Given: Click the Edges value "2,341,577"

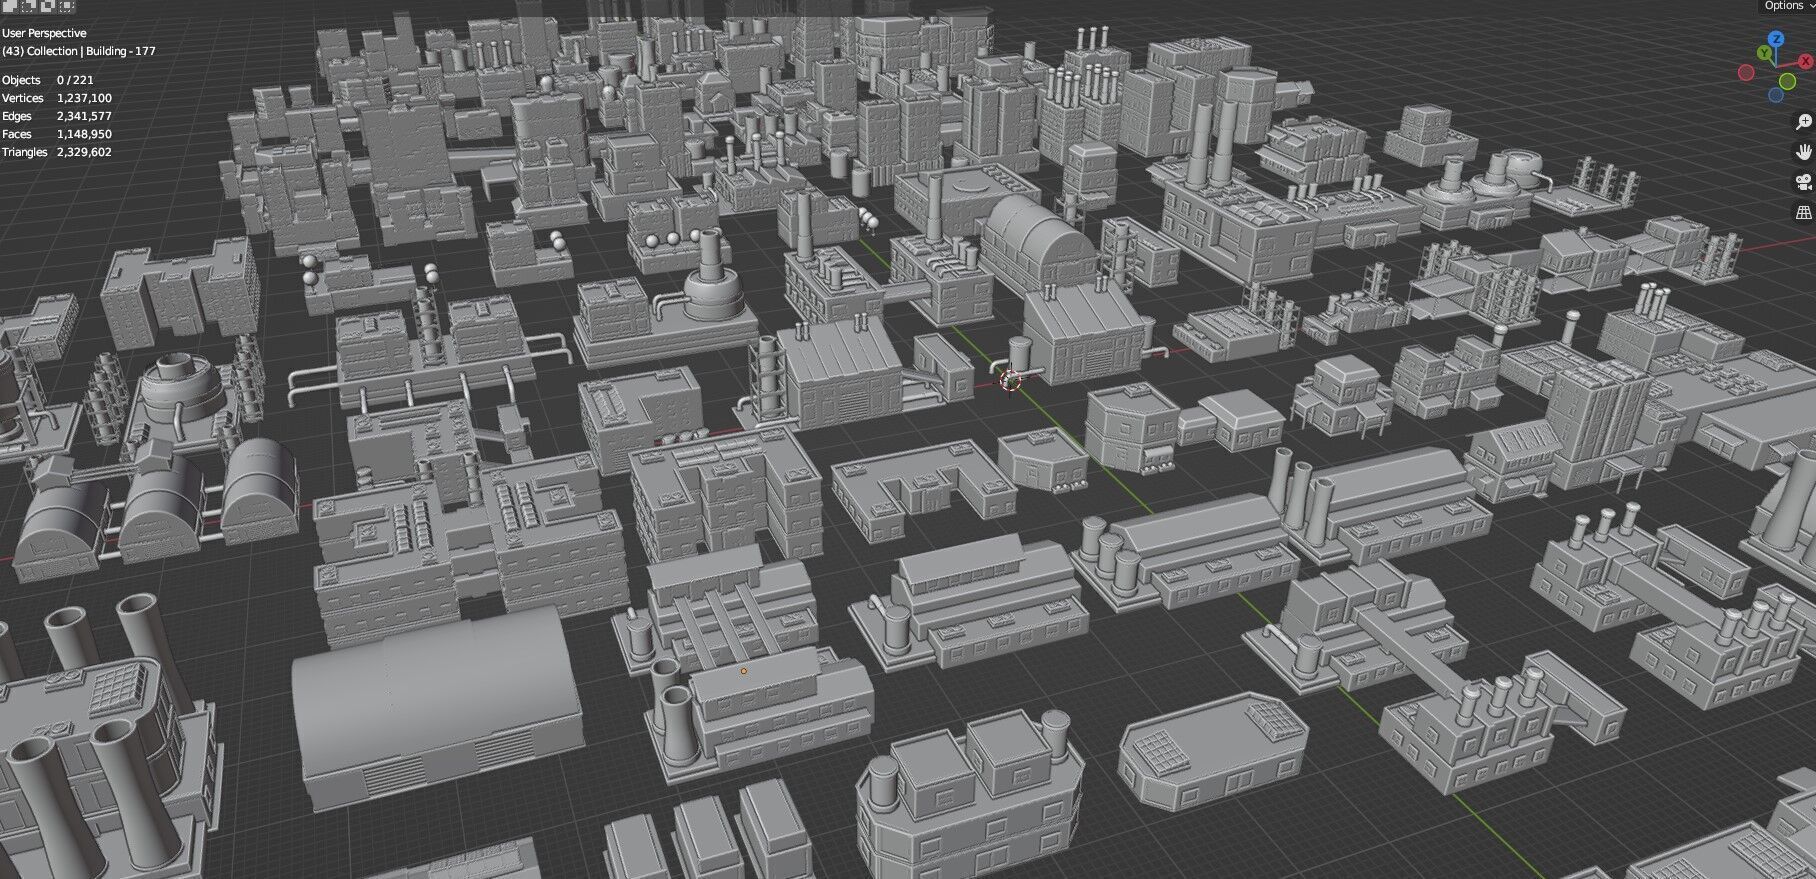Looking at the screenshot, I should pyautogui.click(x=84, y=116).
